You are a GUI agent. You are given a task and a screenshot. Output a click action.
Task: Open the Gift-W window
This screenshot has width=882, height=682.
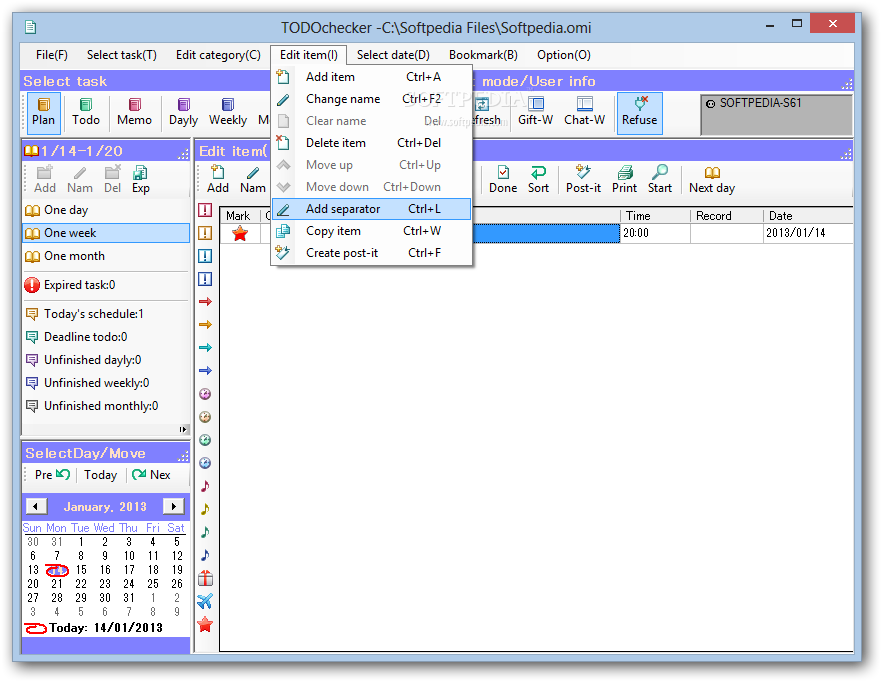536,113
